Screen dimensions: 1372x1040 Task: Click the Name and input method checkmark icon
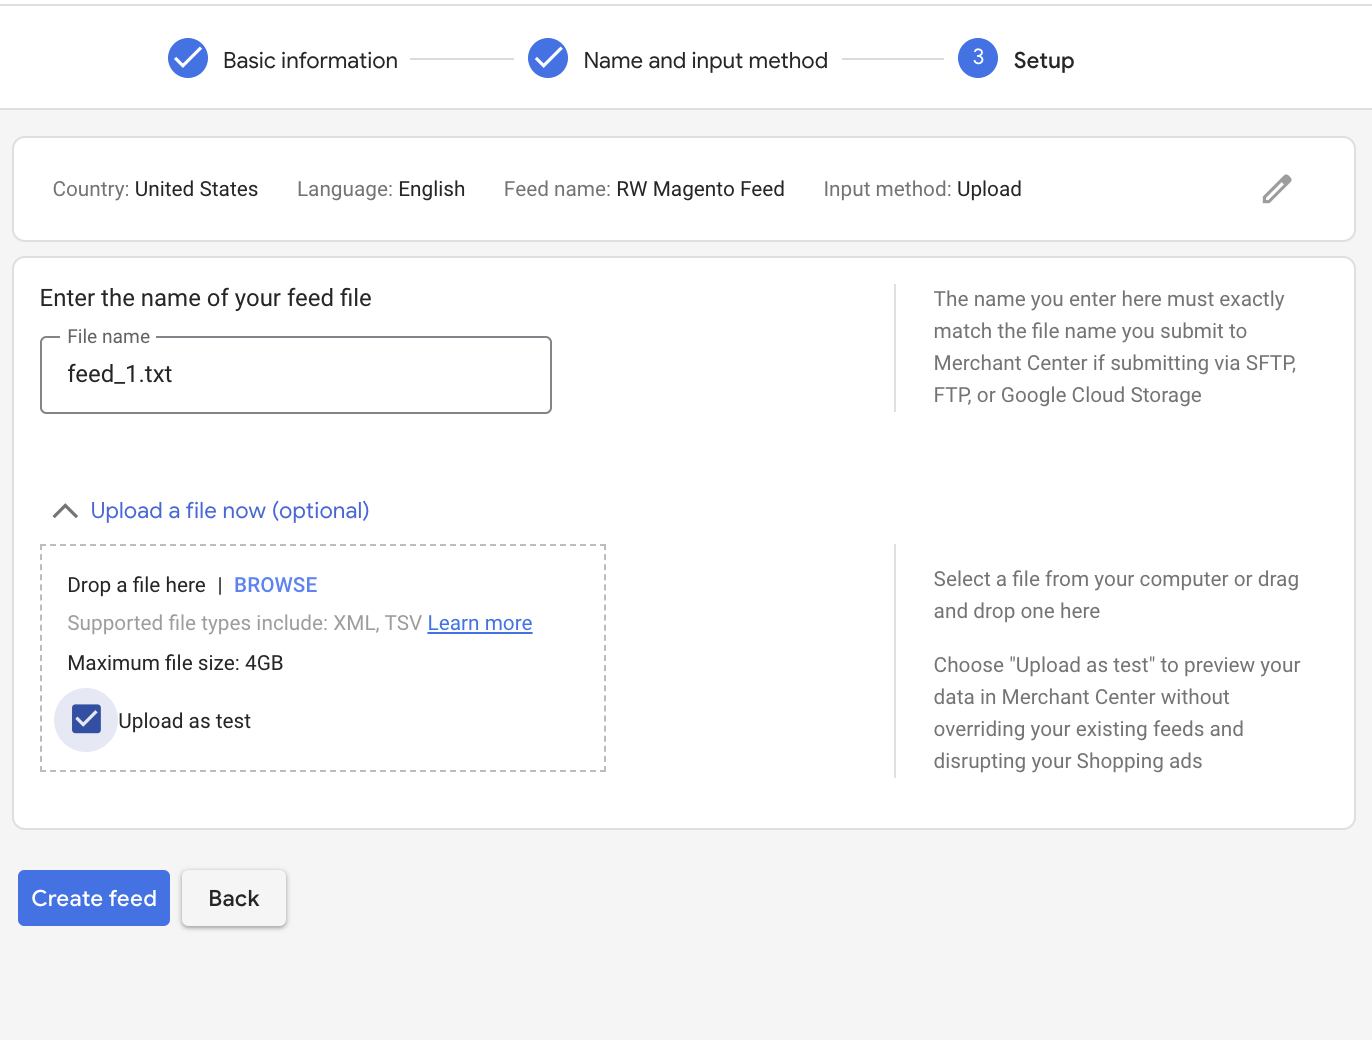548,59
